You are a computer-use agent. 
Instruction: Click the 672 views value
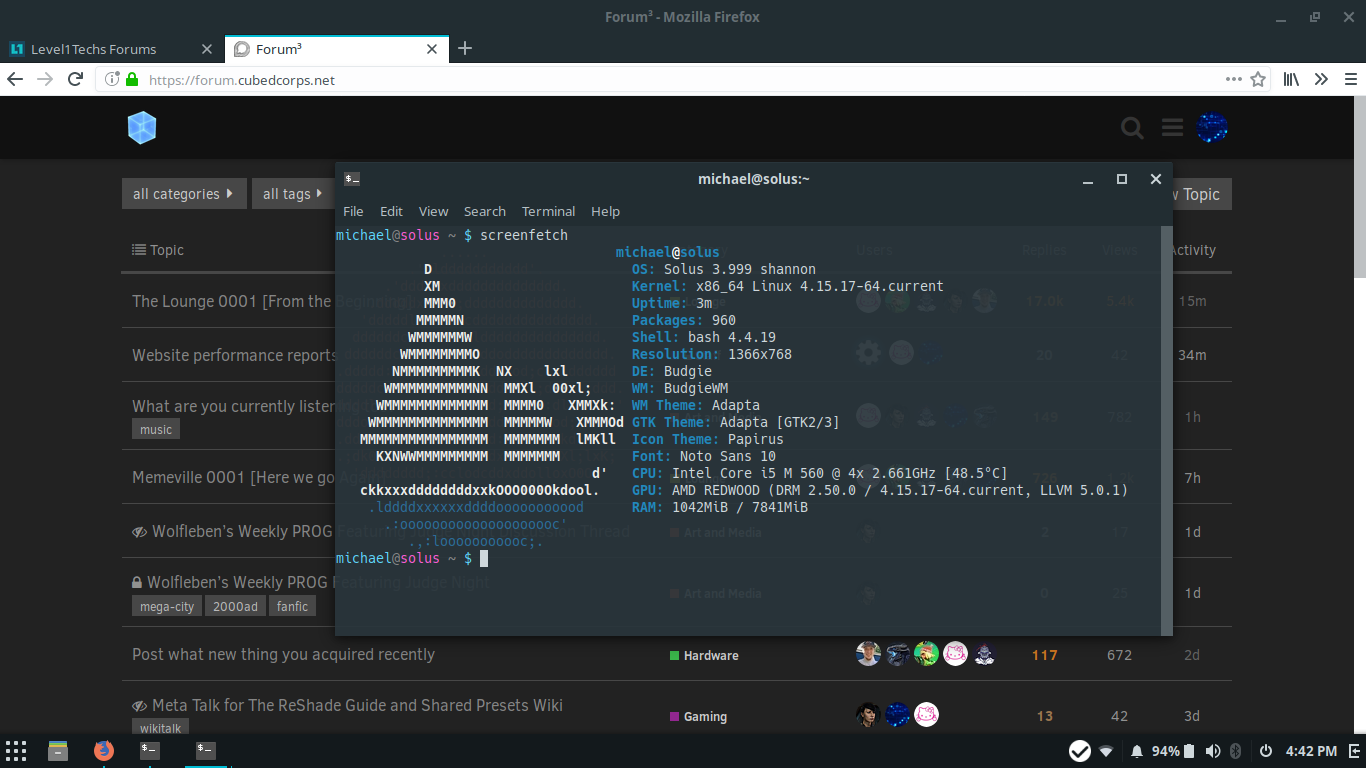coord(1119,655)
